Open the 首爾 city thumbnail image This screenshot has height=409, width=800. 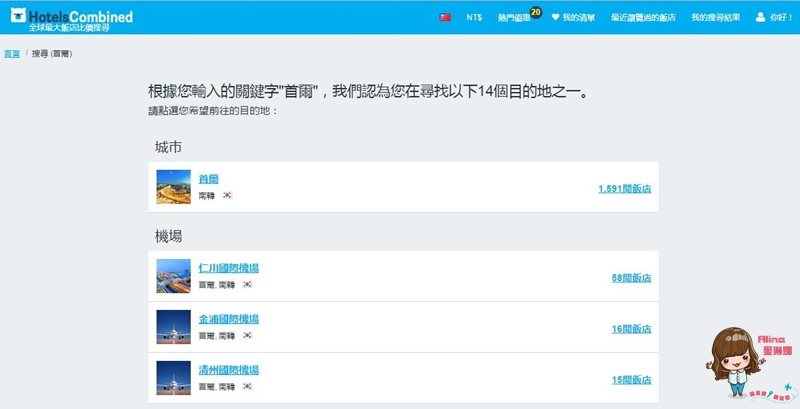pos(173,187)
